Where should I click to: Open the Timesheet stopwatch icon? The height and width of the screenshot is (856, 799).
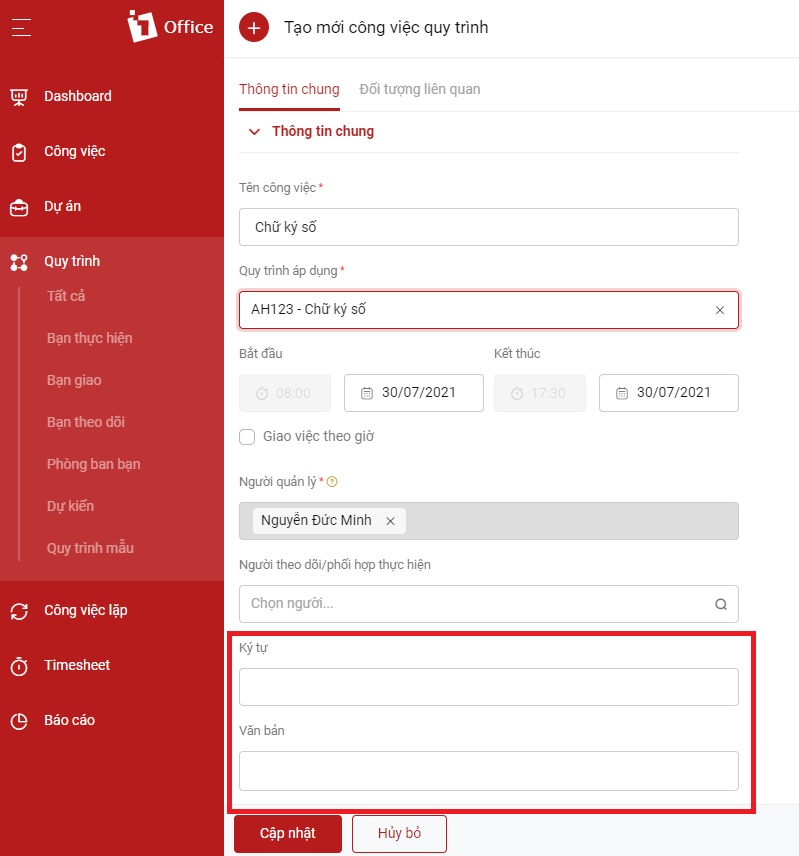(19, 666)
